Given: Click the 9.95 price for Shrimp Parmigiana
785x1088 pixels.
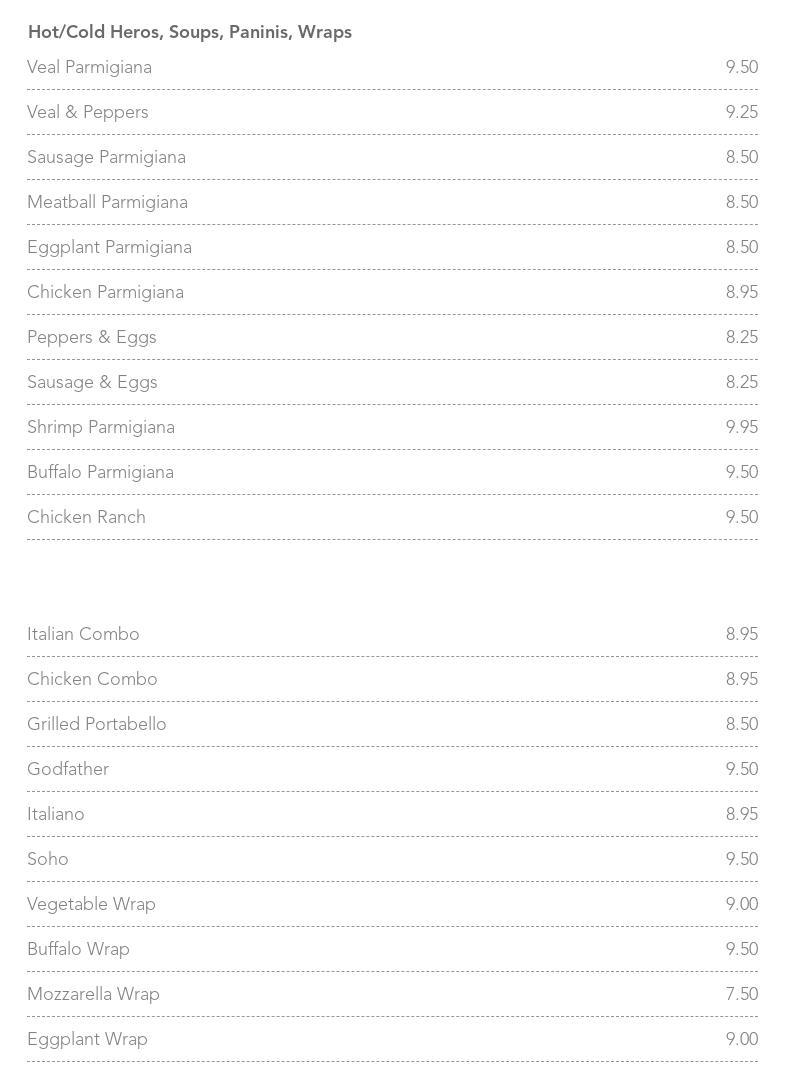Looking at the screenshot, I should (x=741, y=427).
